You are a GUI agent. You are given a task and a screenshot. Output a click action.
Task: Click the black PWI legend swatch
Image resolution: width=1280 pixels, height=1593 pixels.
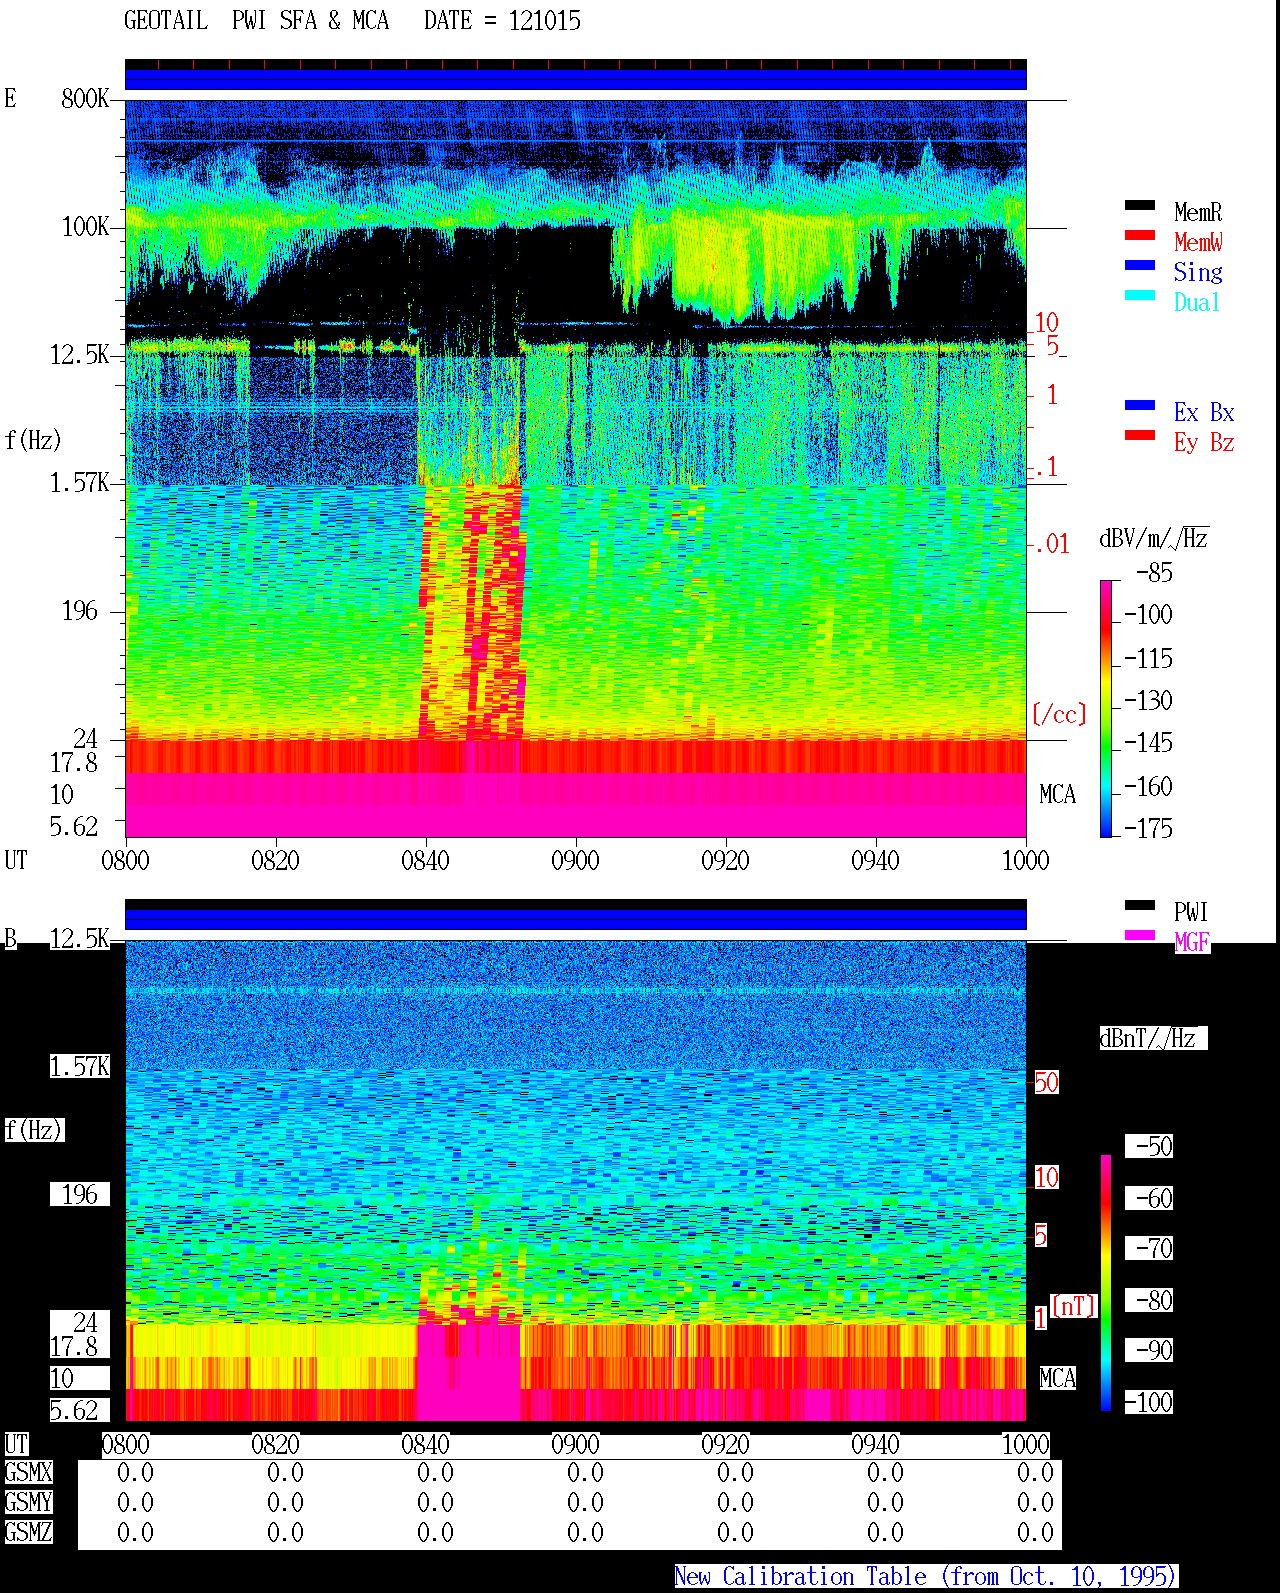coord(1140,906)
